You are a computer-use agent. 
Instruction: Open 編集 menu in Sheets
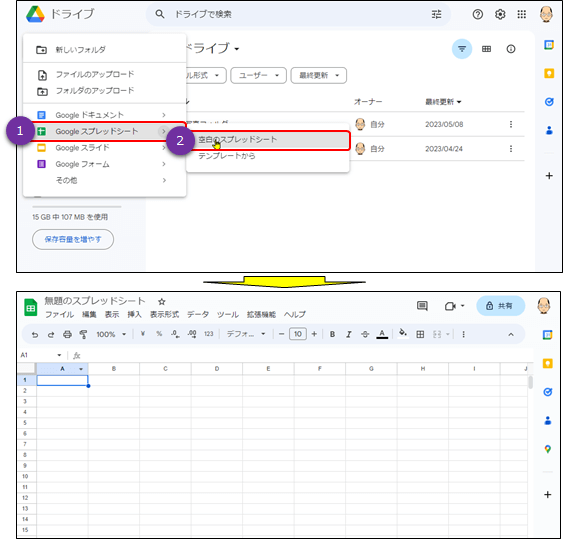pos(89,315)
